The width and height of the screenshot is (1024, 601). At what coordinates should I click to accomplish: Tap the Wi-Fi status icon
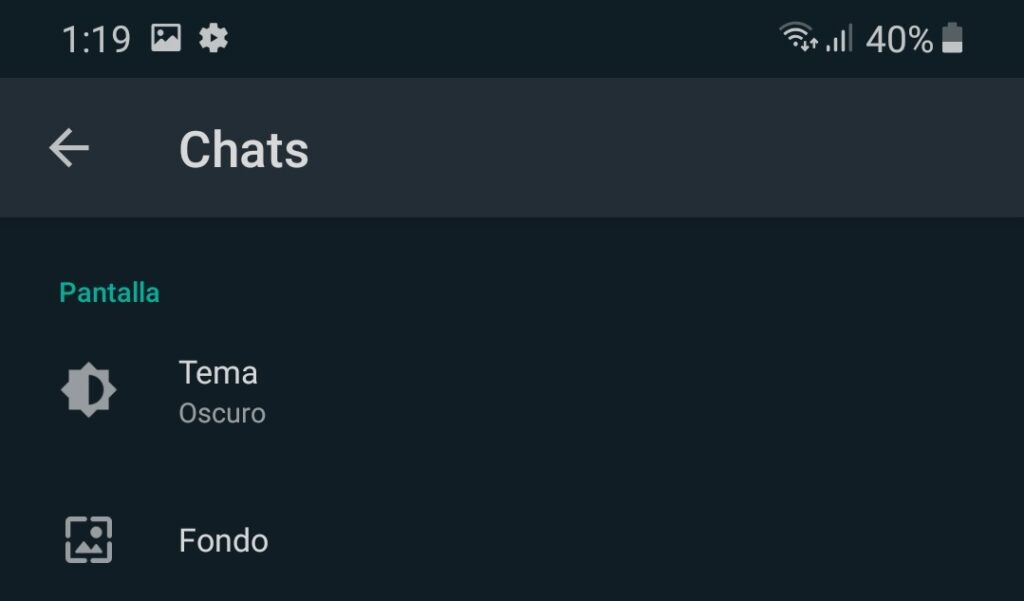[x=798, y=37]
